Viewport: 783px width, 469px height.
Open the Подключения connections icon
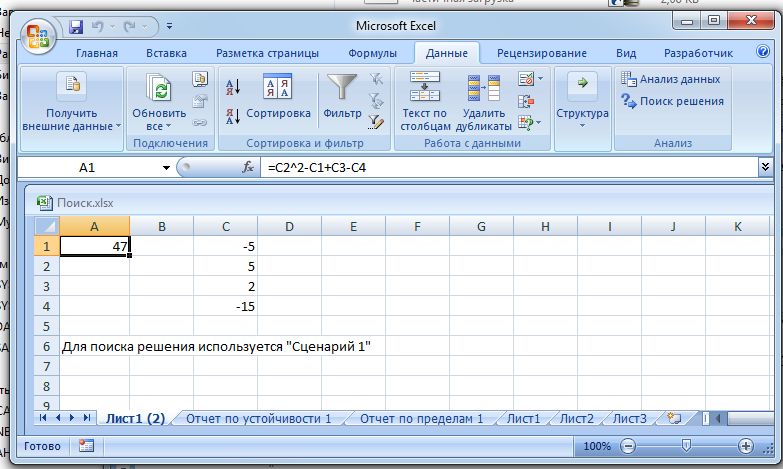tap(200, 79)
